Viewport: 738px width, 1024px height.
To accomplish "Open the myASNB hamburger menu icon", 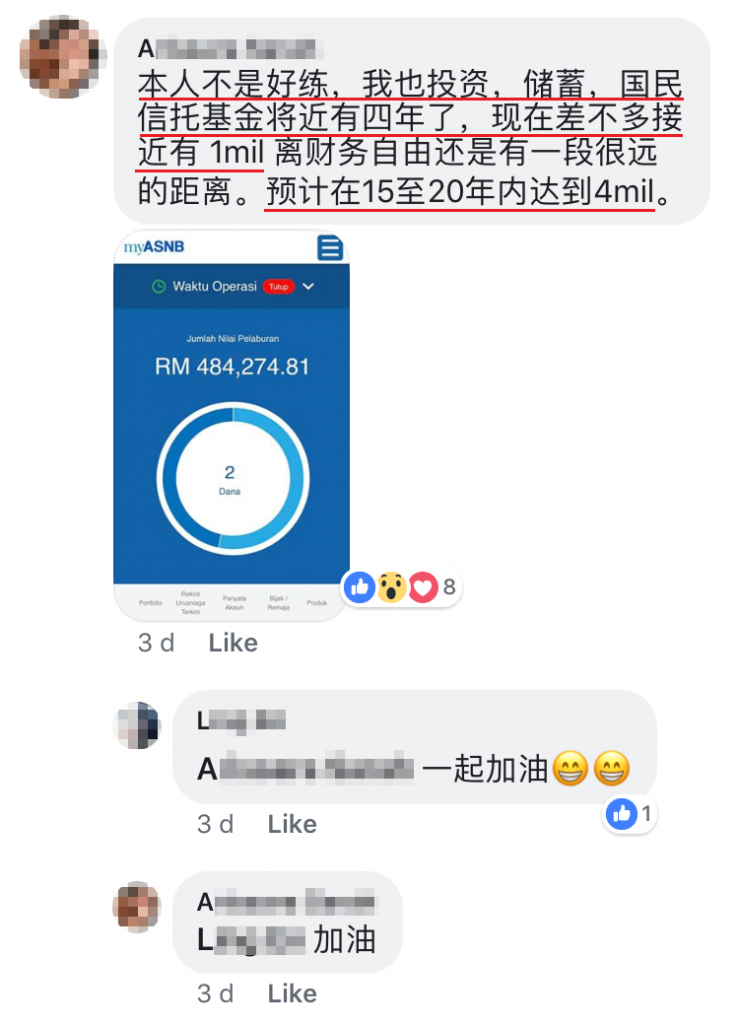I will click(x=330, y=248).
